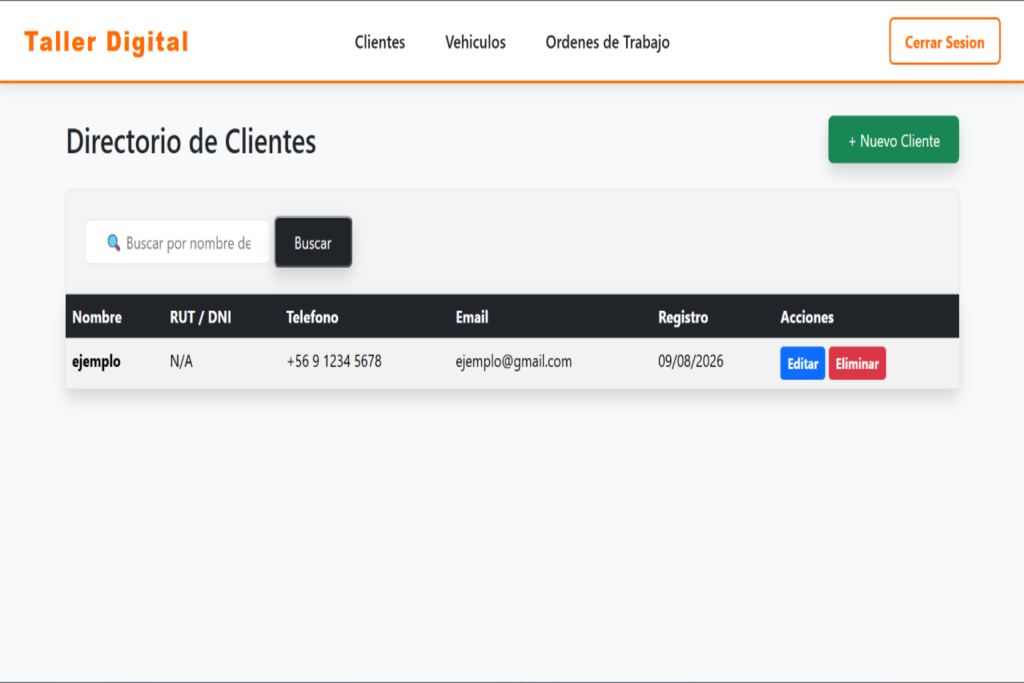Click the Telefono column header

point(312,317)
